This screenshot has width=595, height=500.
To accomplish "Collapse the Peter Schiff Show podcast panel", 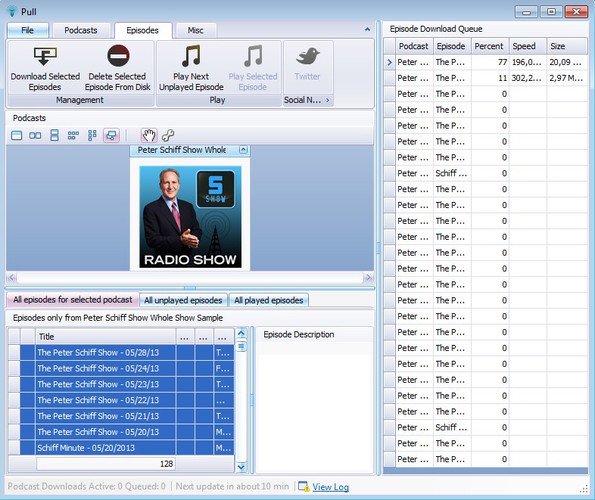I will [244, 150].
